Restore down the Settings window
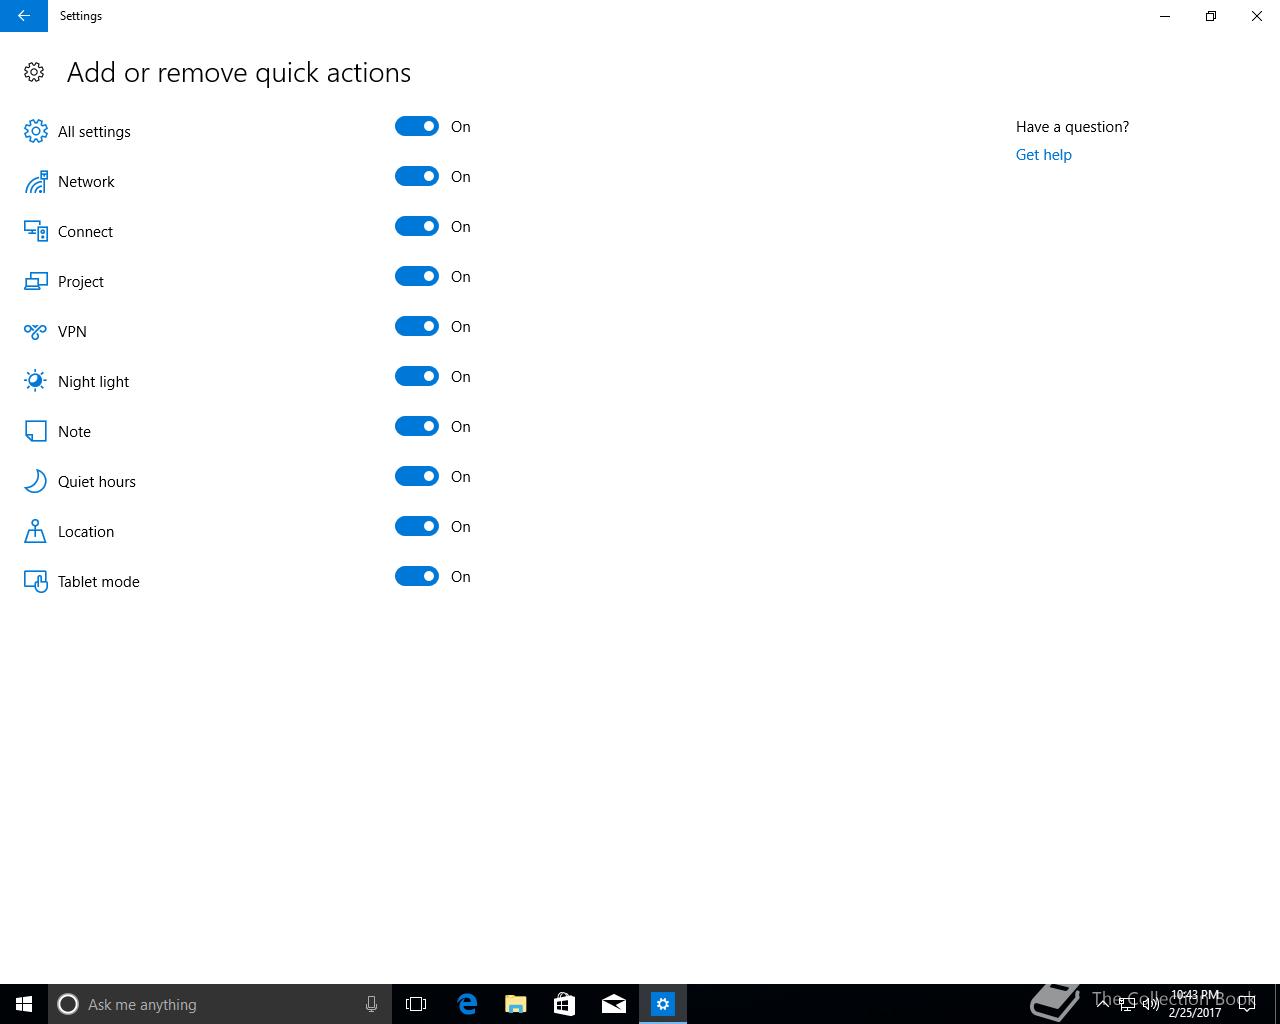 click(1211, 16)
